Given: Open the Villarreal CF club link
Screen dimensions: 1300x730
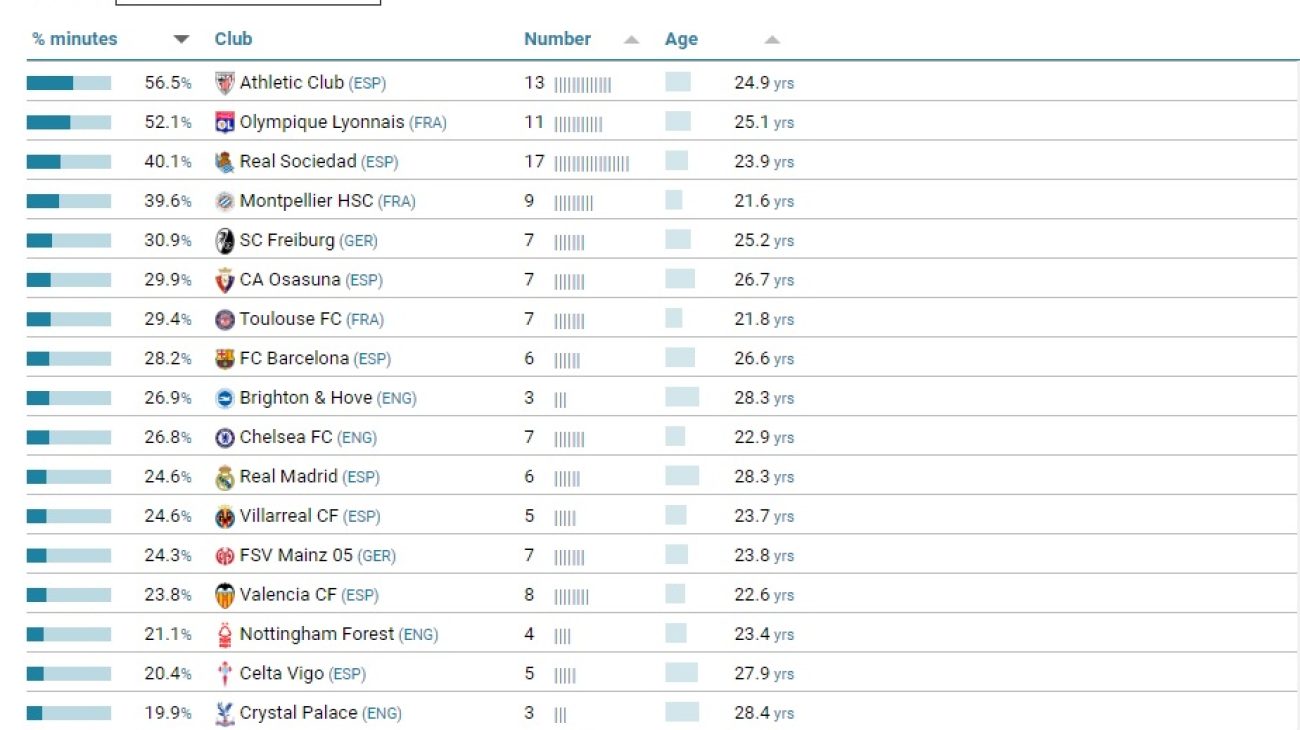Looking at the screenshot, I should click(289, 516).
